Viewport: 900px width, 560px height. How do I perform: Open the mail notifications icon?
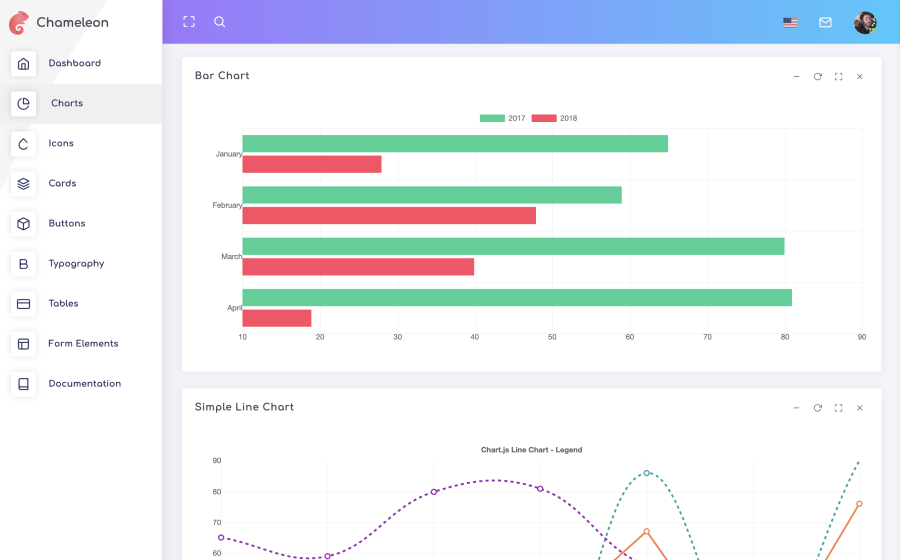(825, 22)
